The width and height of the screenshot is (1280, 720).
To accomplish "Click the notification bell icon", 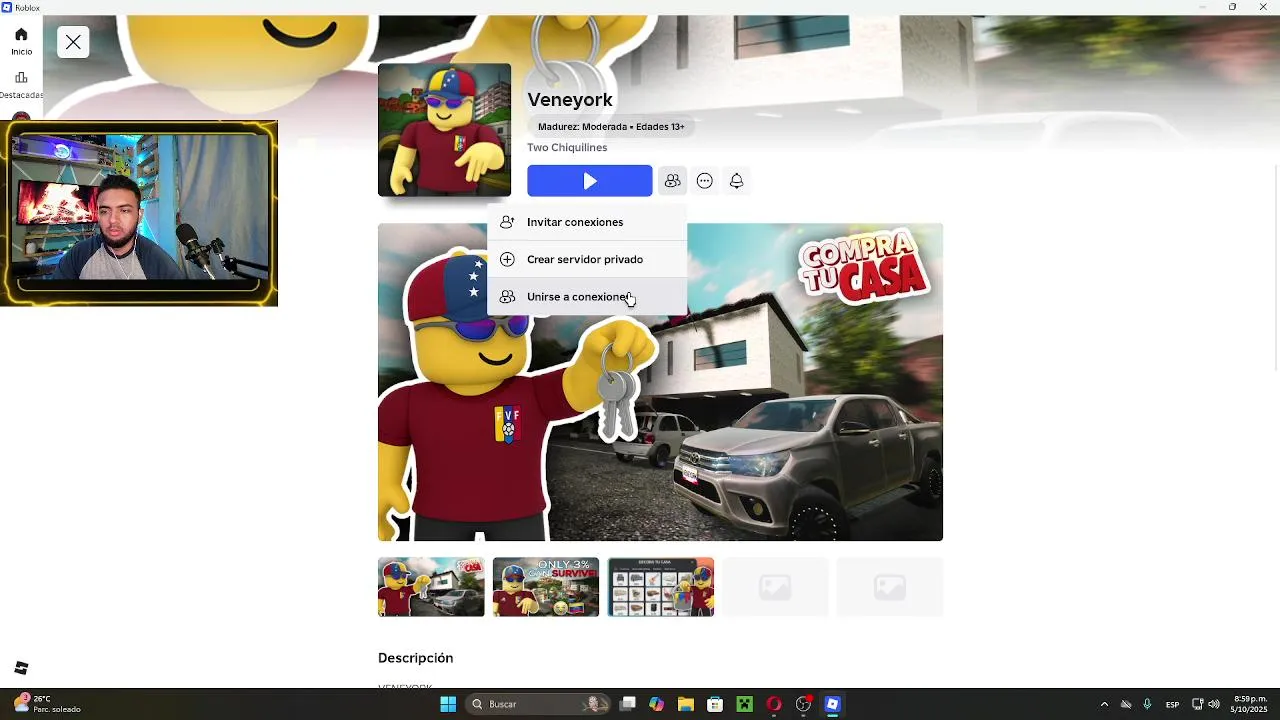I will 736,181.
